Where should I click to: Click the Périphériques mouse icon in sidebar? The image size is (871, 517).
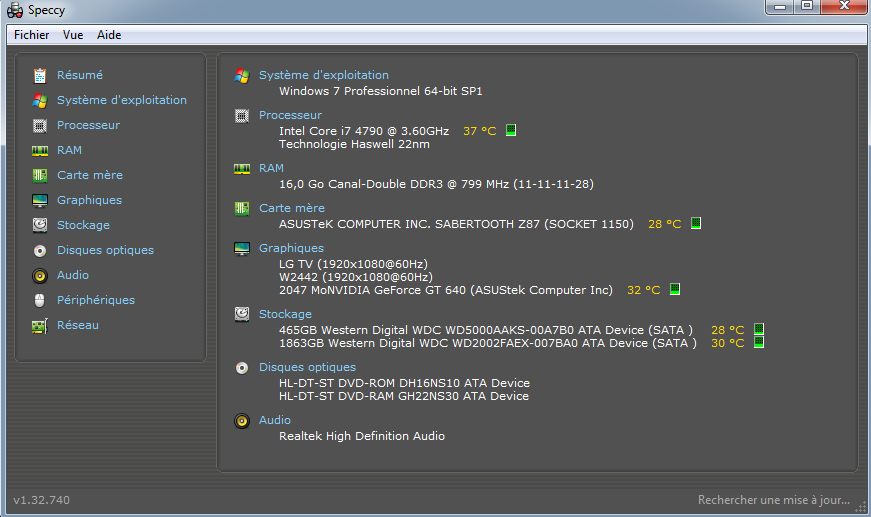point(40,300)
